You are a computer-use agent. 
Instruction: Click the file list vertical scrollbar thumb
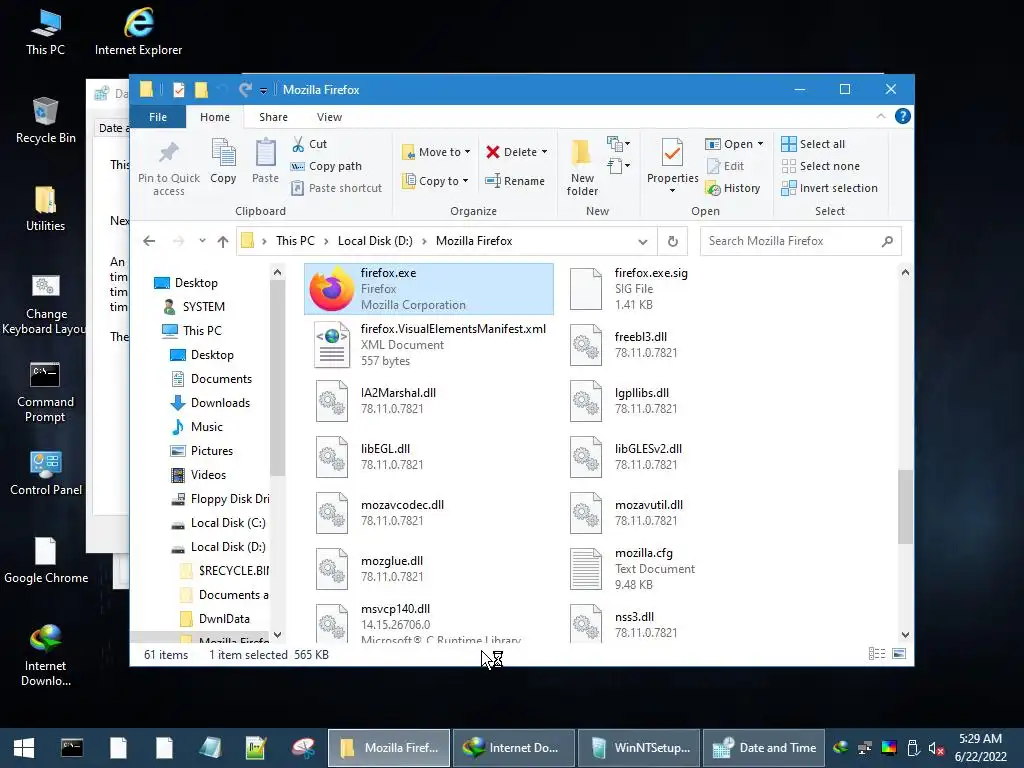905,506
